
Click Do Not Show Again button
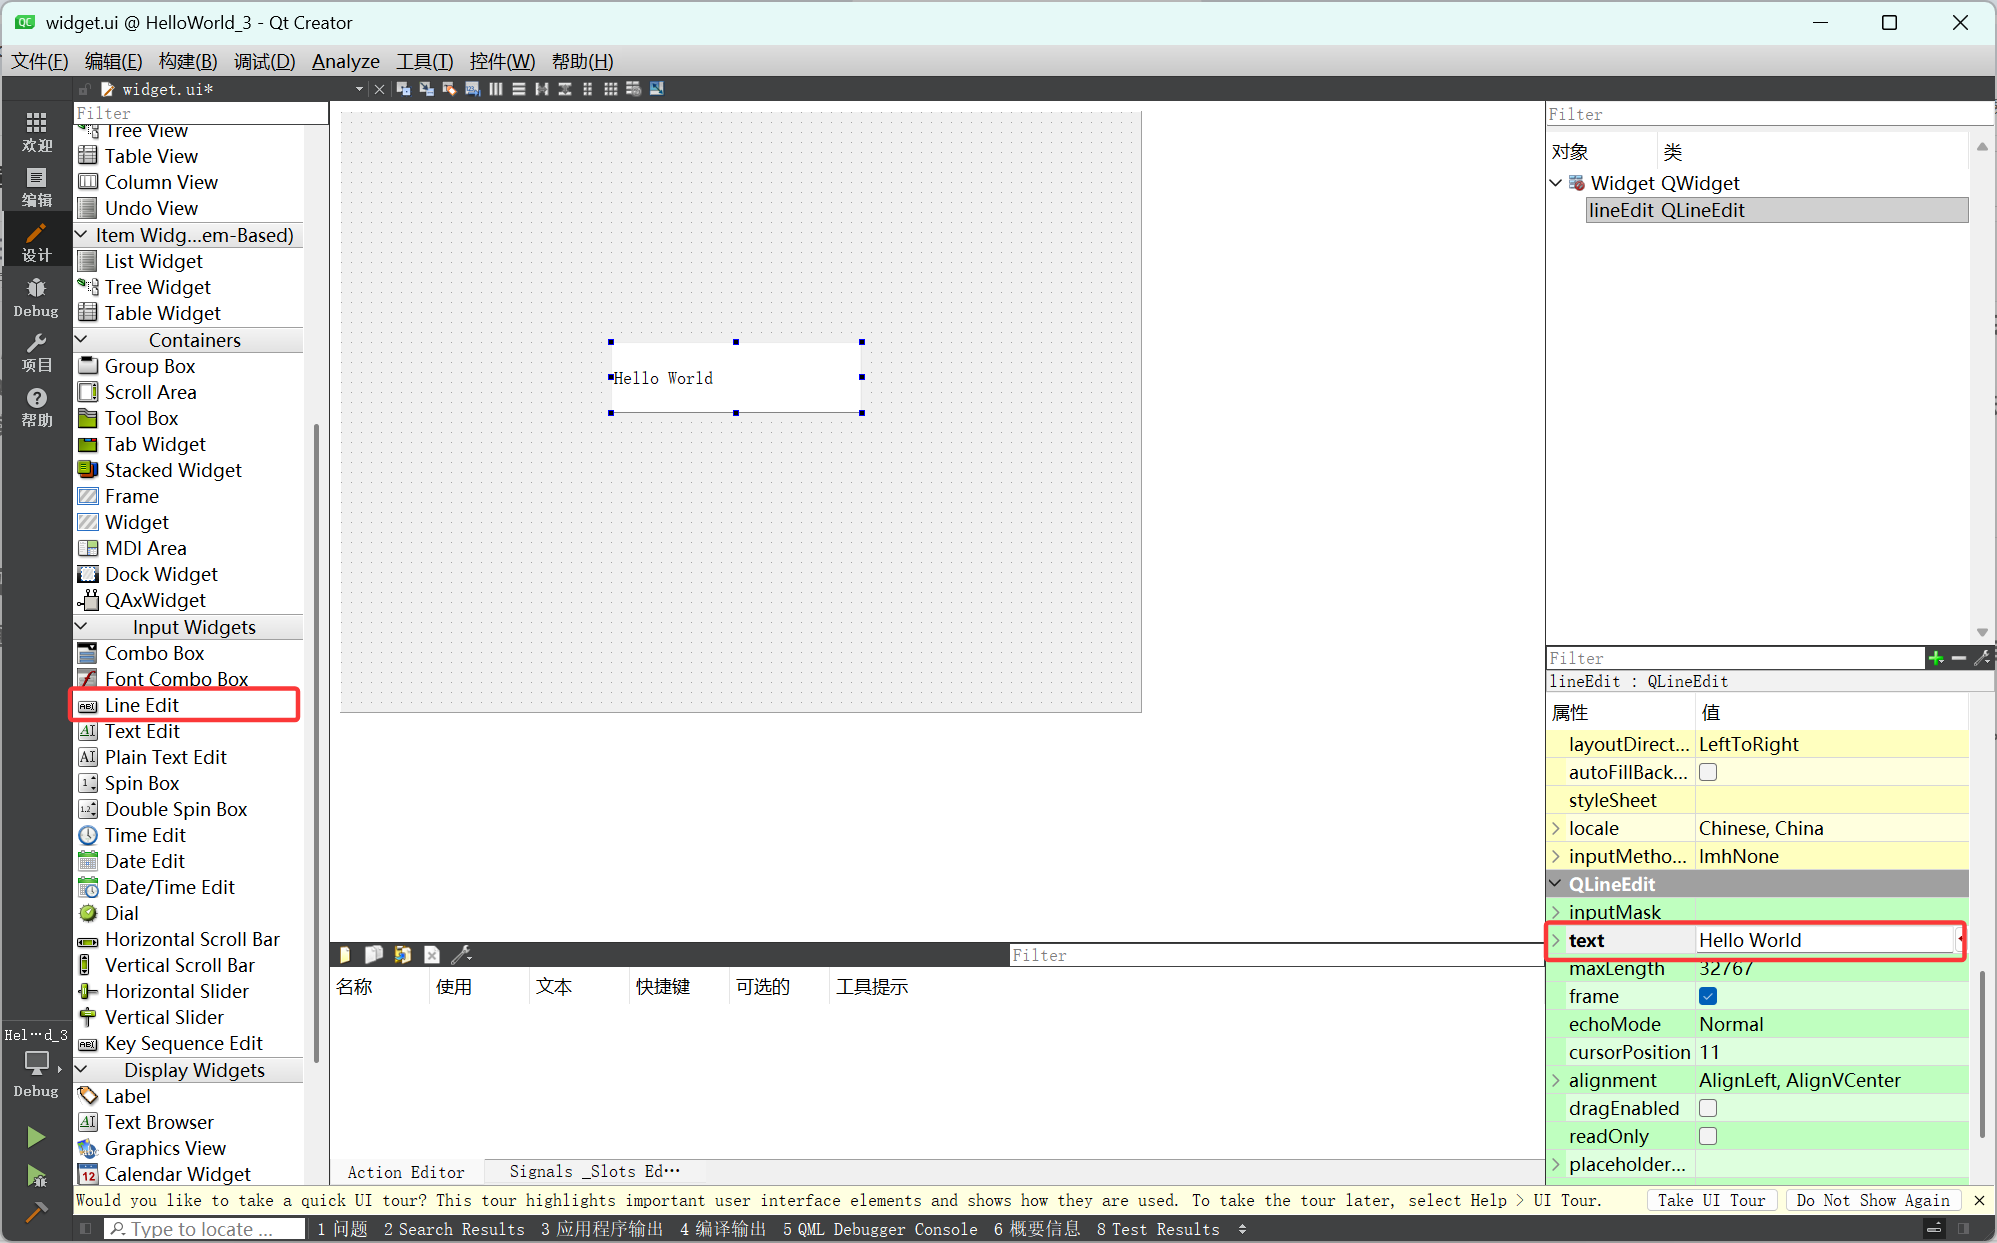(1872, 1200)
